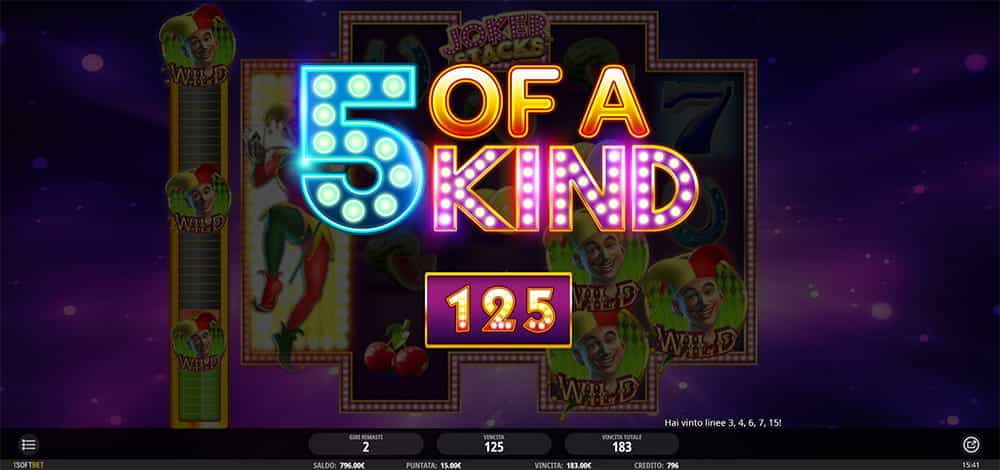Click the Giri Rimasti counter showing 2

(x=365, y=444)
